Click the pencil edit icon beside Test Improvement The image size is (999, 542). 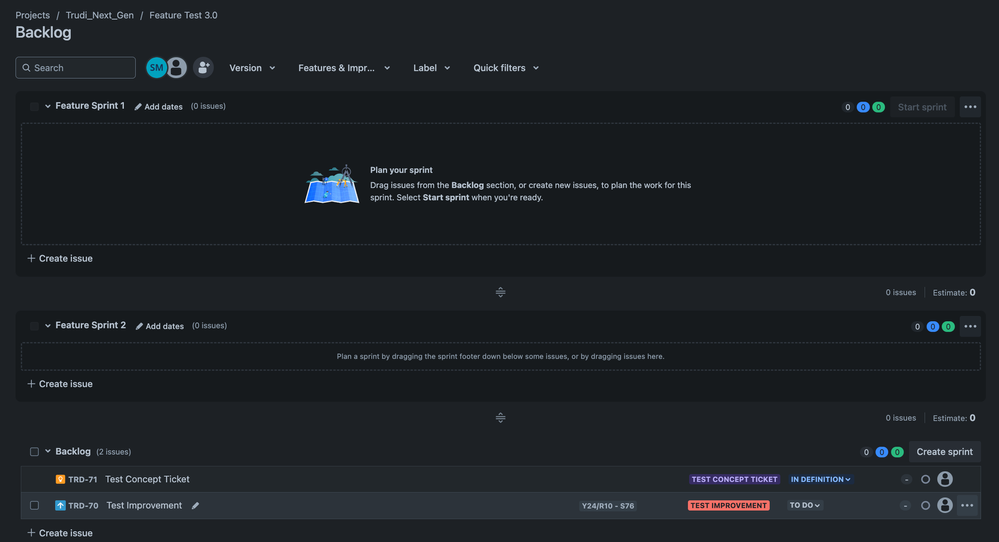pyautogui.click(x=196, y=506)
